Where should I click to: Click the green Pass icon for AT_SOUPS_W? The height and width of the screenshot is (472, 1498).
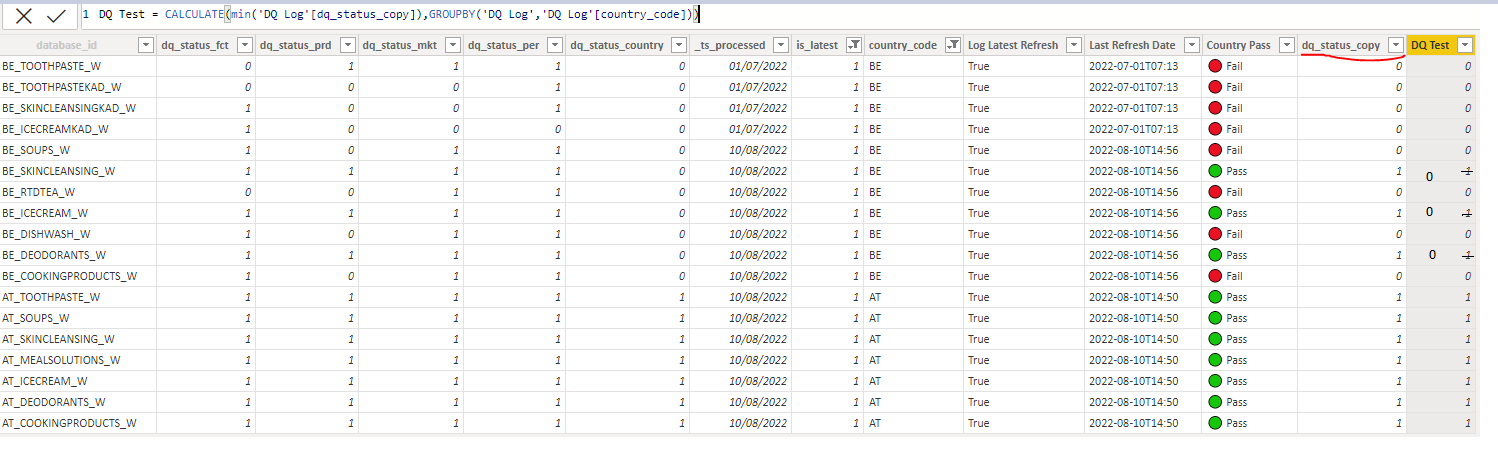(1215, 318)
